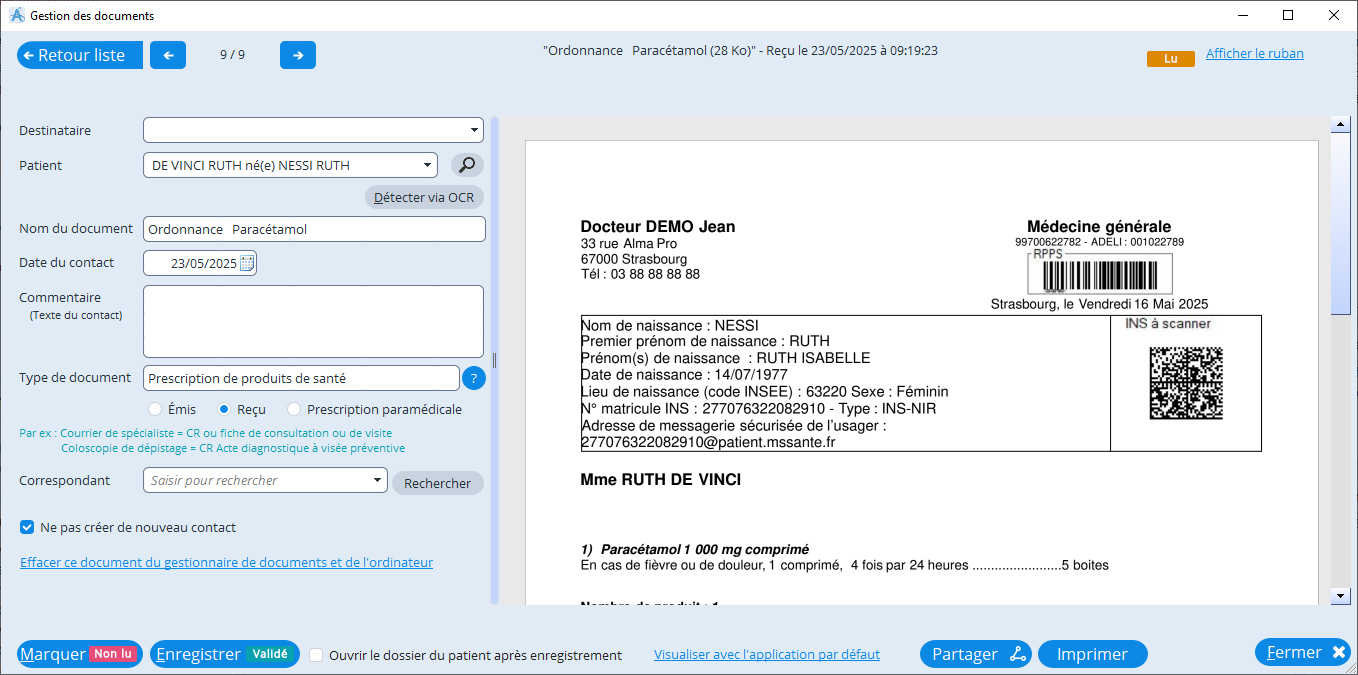The image size is (1358, 675).
Task: Select the Prescription paramédicale radio option
Action: tap(294, 409)
